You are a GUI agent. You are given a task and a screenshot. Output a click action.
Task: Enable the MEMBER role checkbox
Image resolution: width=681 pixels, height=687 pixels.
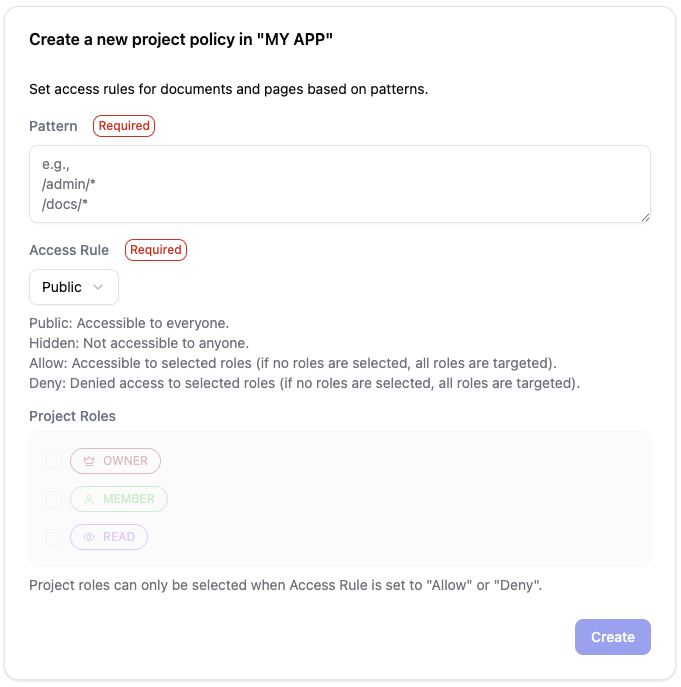click(x=54, y=499)
